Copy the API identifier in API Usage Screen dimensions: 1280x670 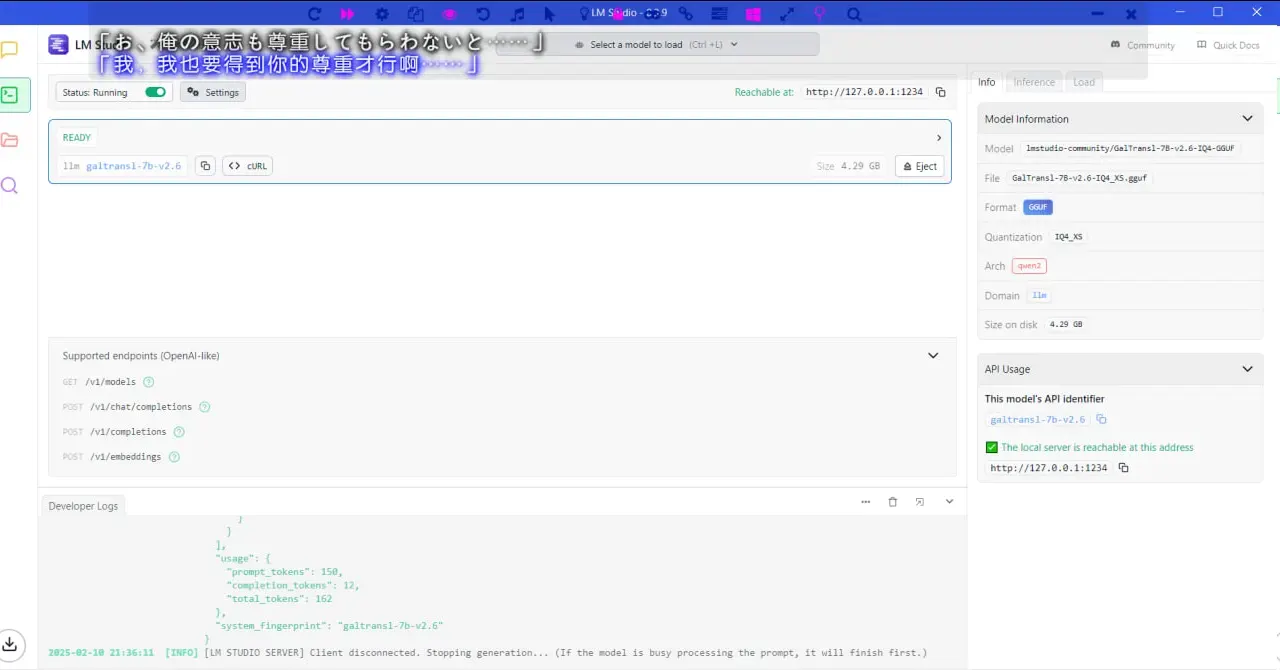pos(1101,420)
